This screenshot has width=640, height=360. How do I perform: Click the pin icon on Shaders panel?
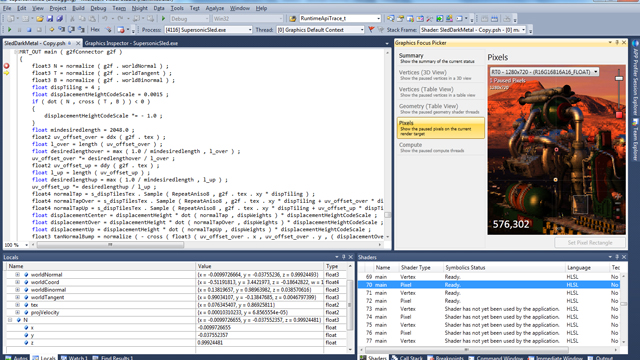coord(617,257)
